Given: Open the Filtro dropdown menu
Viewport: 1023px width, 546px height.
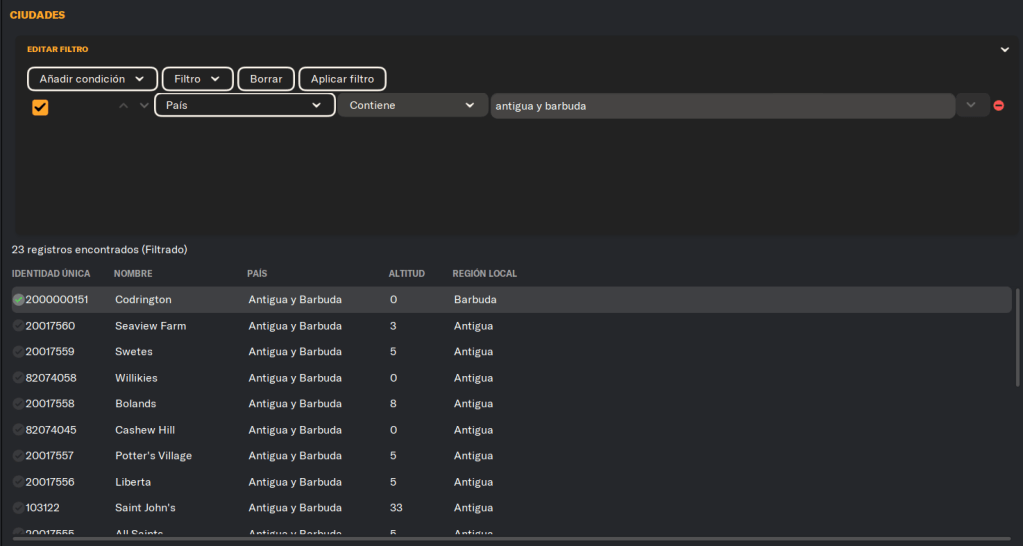Looking at the screenshot, I should [x=197, y=79].
